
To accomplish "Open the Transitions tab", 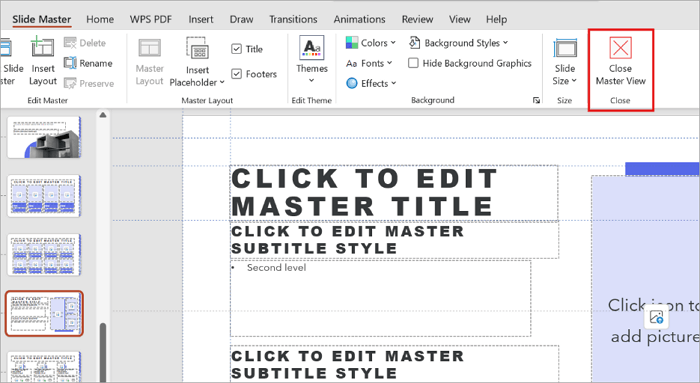I will [293, 19].
